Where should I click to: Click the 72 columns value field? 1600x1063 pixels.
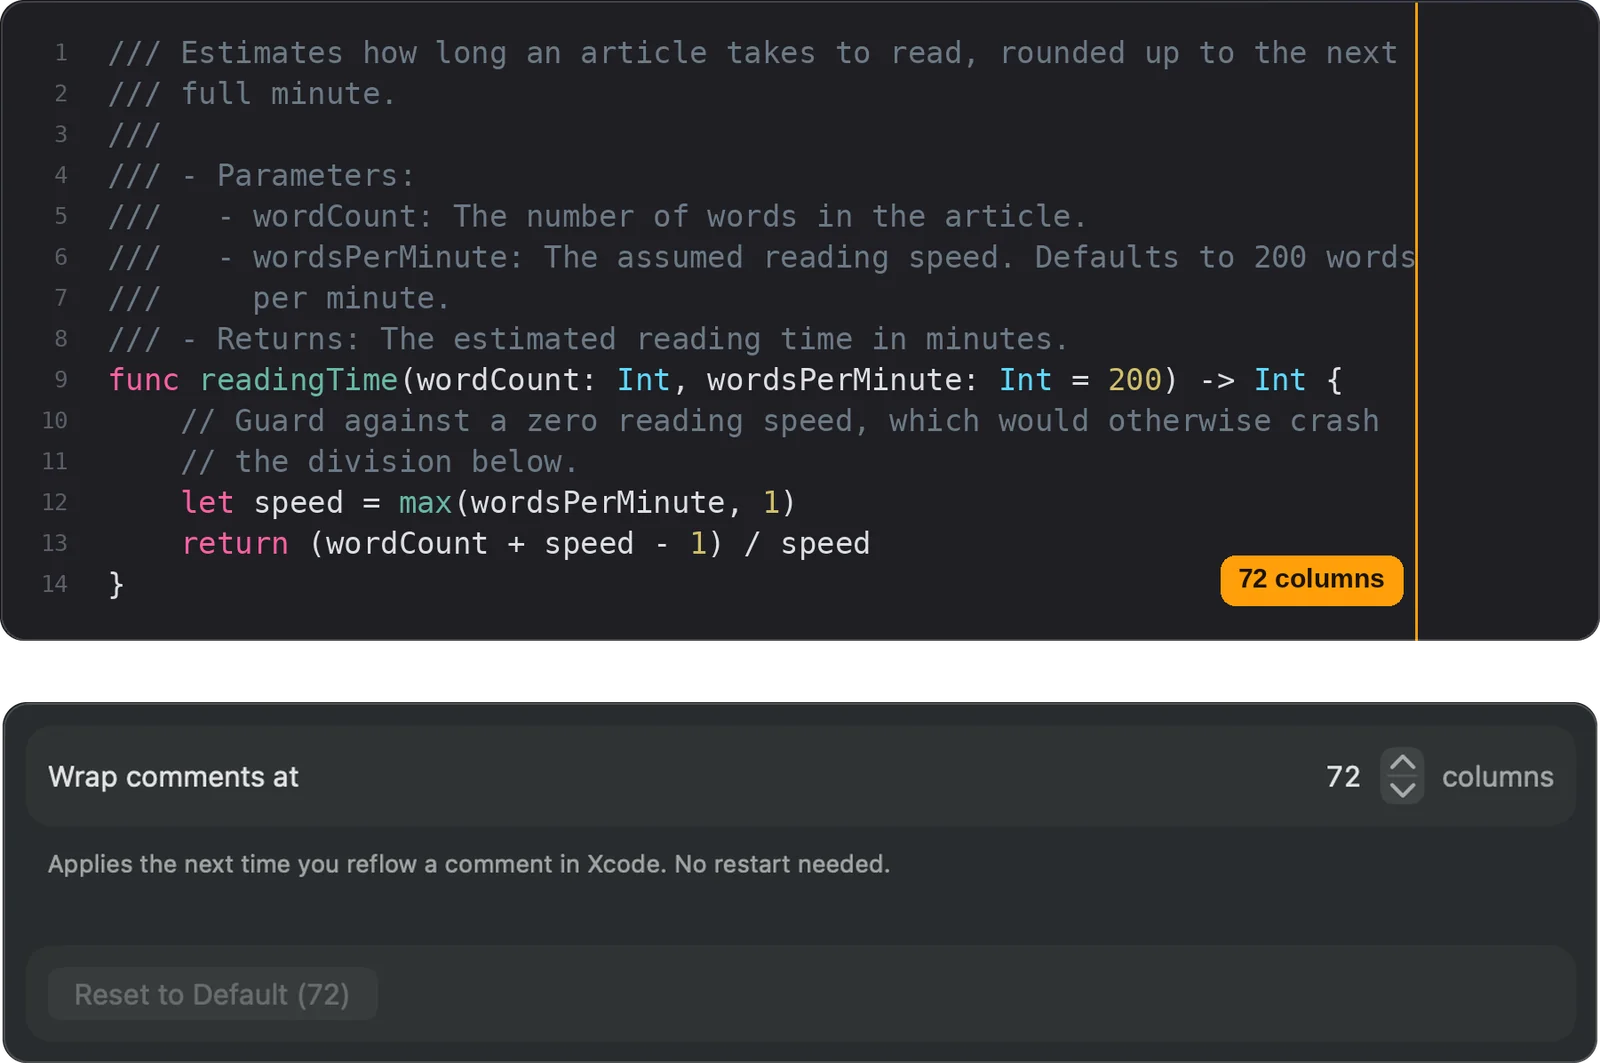(x=1343, y=777)
